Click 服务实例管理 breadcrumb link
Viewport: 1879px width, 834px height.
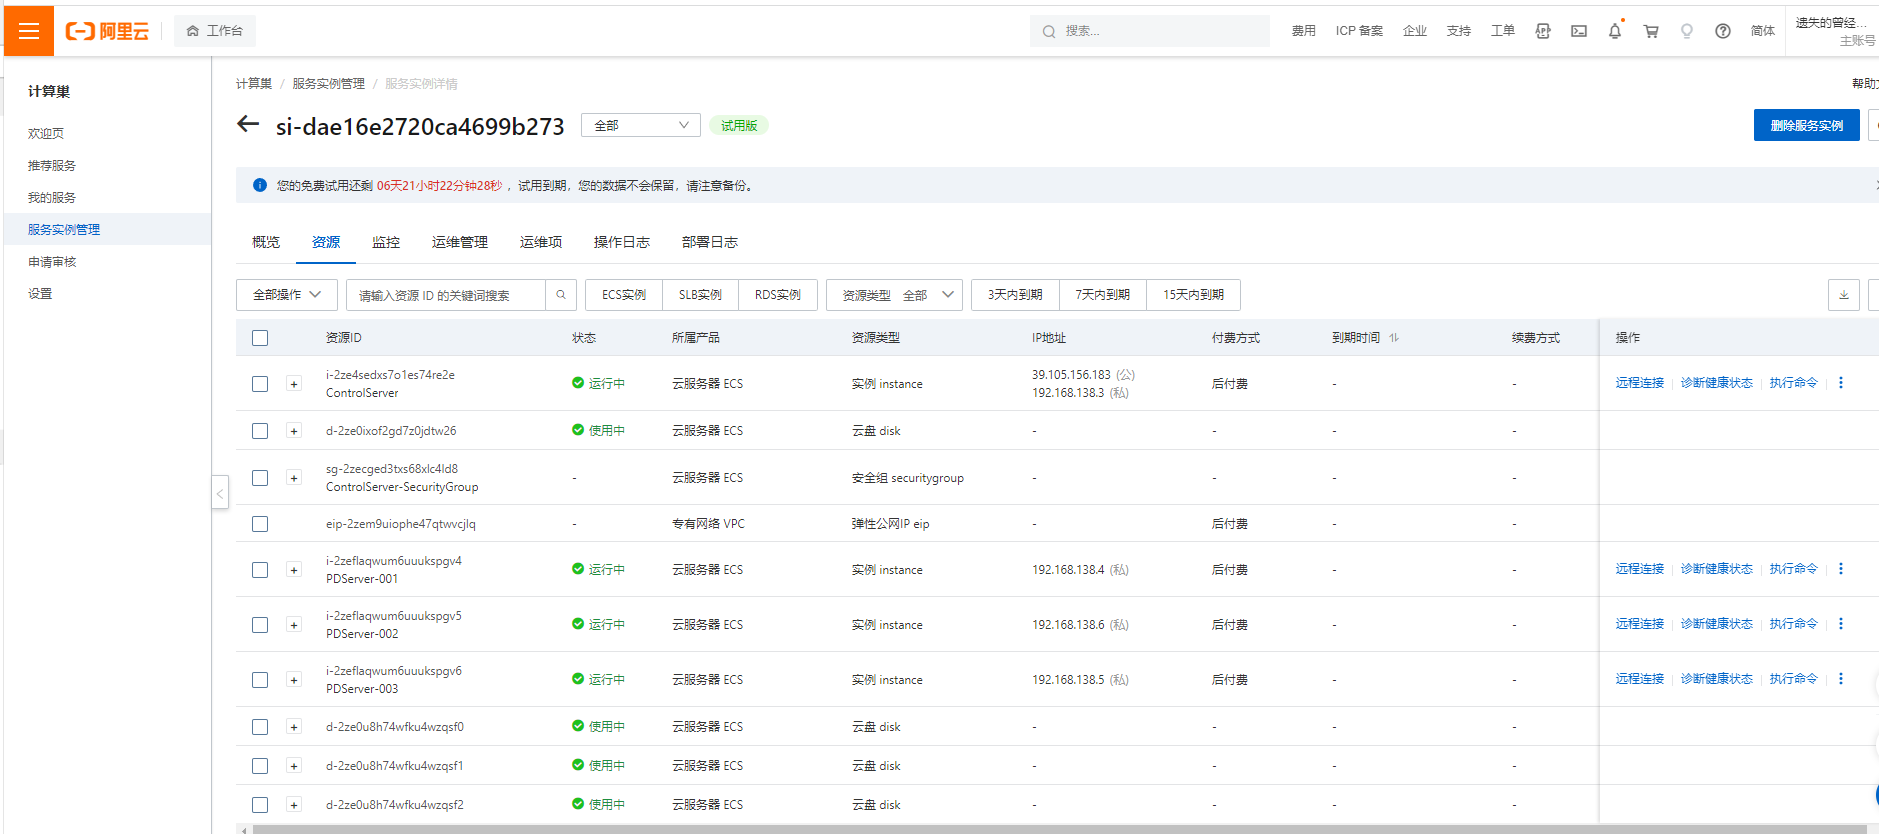[x=329, y=84]
